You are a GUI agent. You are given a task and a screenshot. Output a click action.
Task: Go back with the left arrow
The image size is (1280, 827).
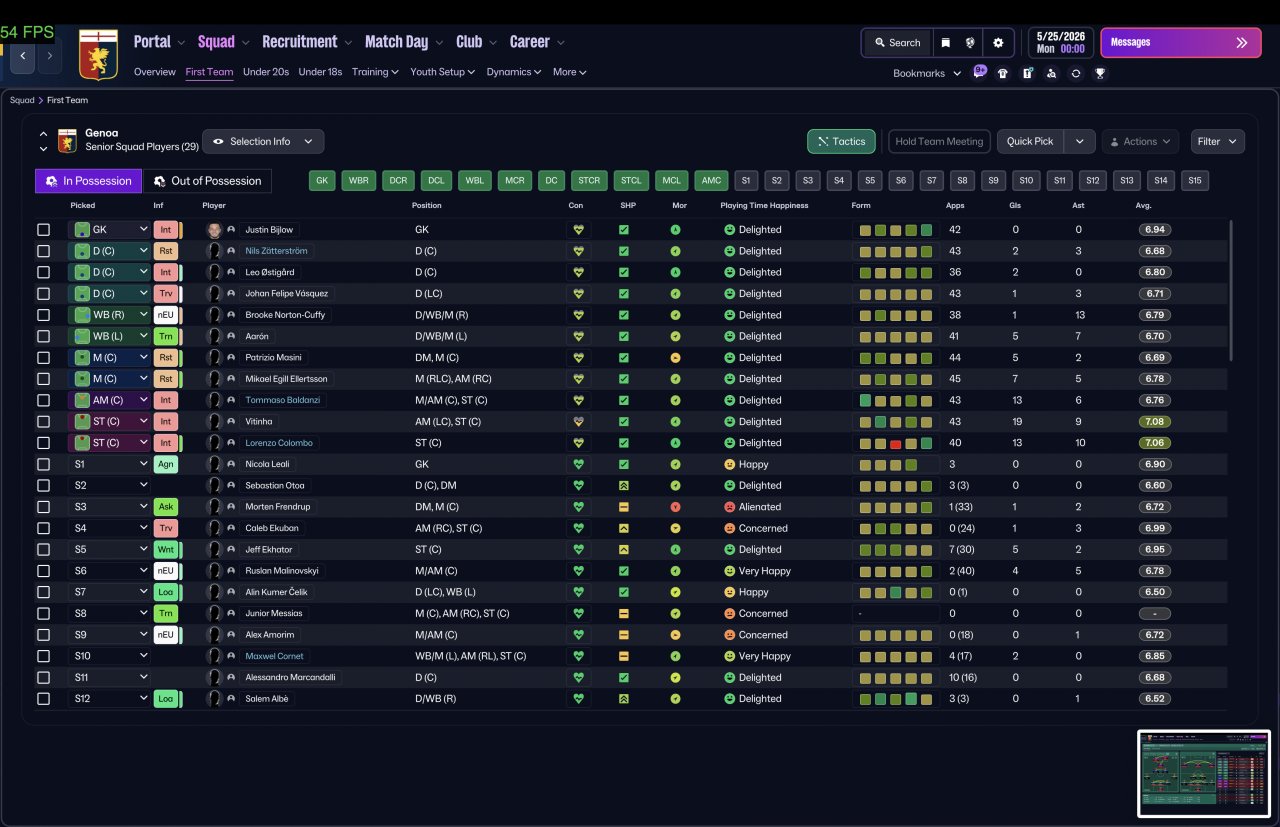(x=23, y=56)
